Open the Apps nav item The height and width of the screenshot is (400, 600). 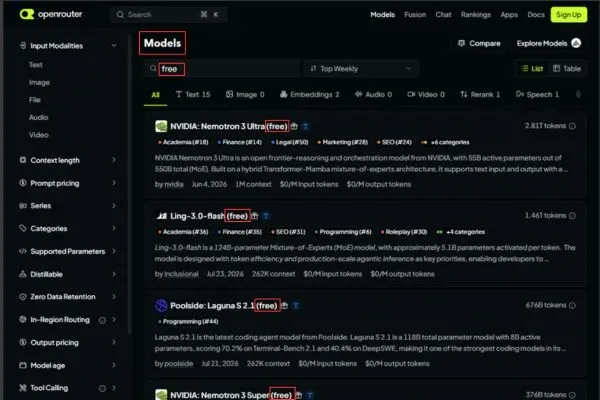509,15
